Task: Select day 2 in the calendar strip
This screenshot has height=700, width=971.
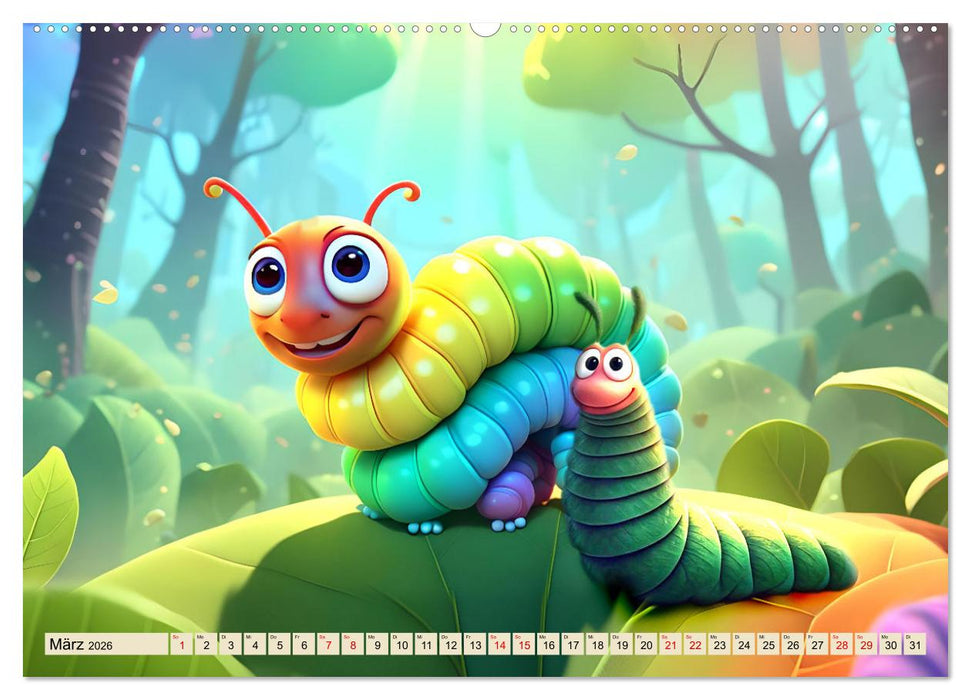Action: [x=205, y=645]
